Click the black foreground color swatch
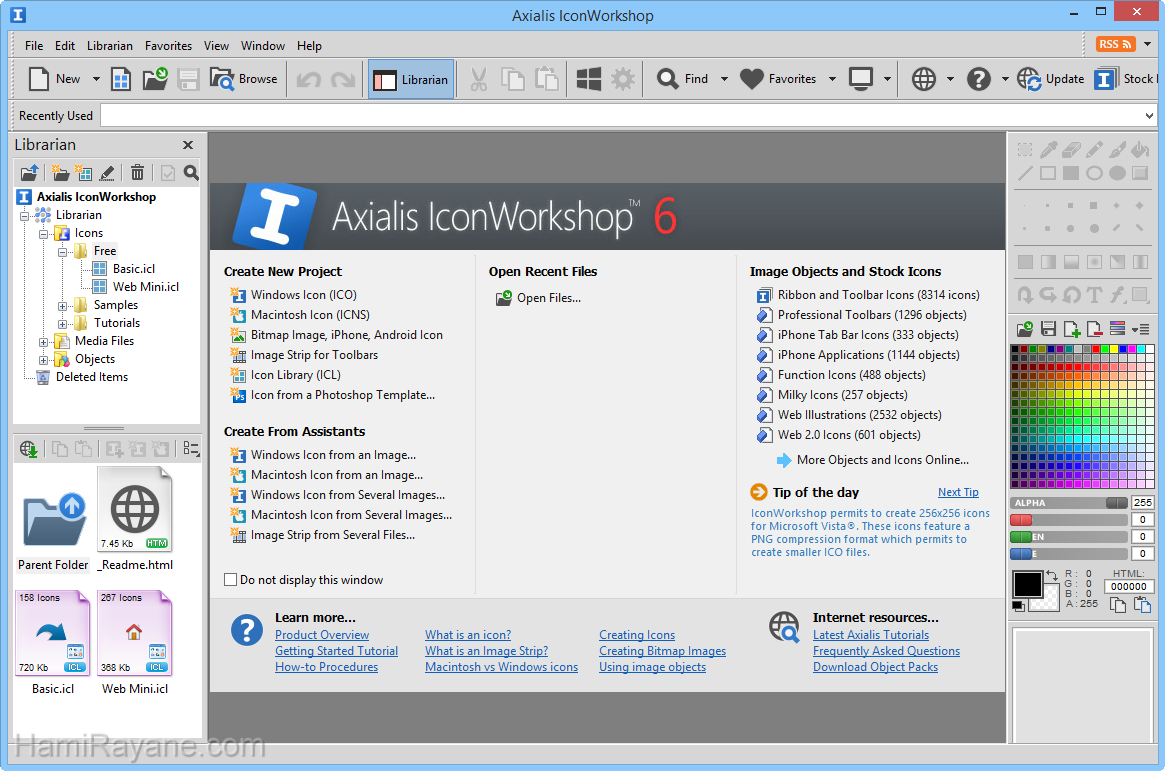Viewport: 1165px width, 771px height. (1028, 585)
